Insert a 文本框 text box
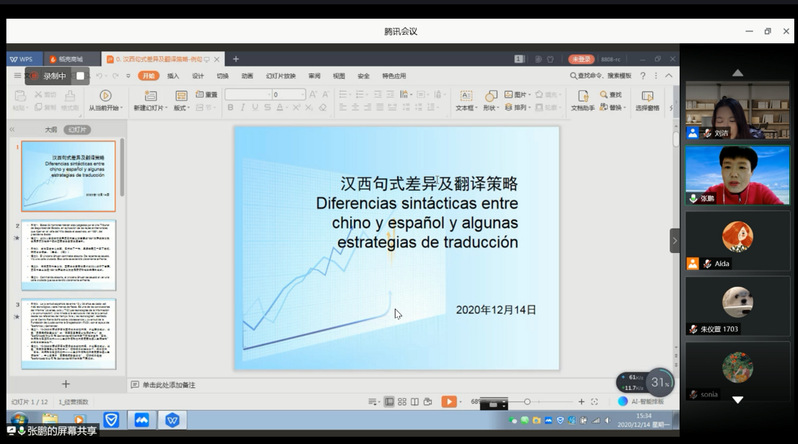The image size is (798, 444). point(466,100)
